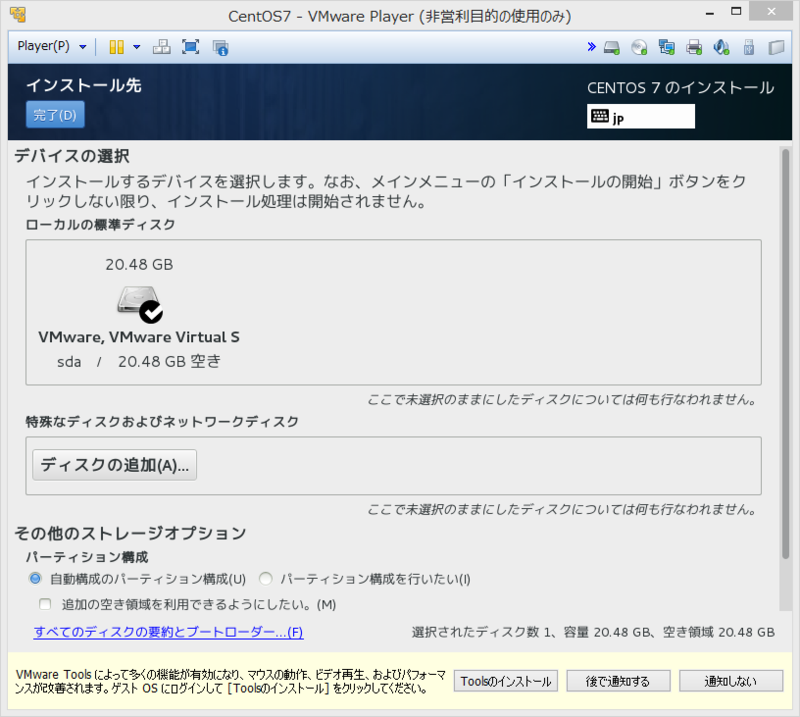Click the CD/DVD drive device icon
800x717 pixels.
point(637,46)
